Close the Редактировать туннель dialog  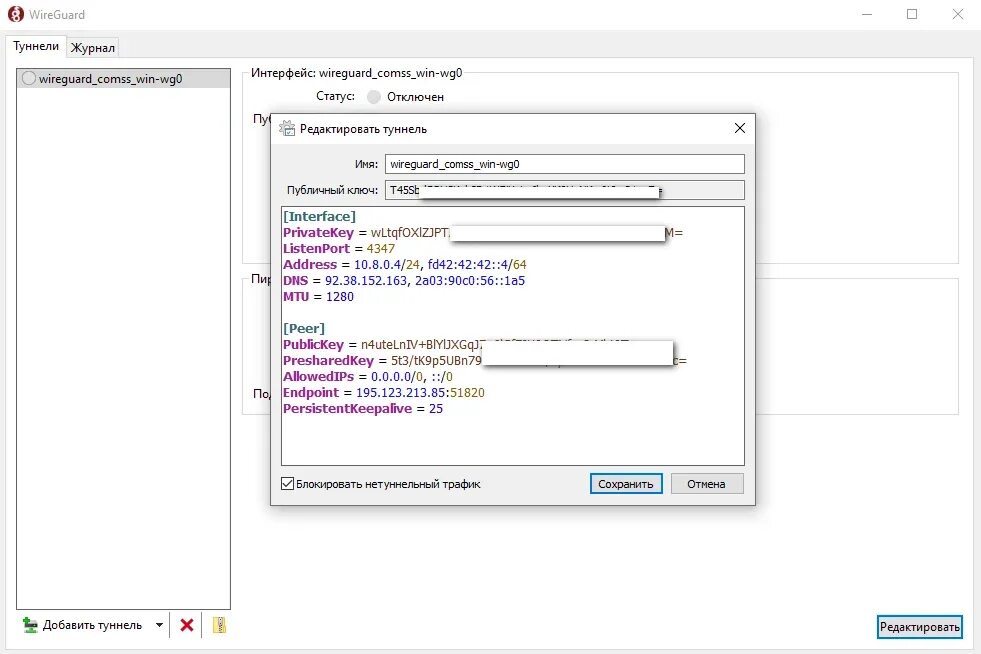click(x=740, y=128)
